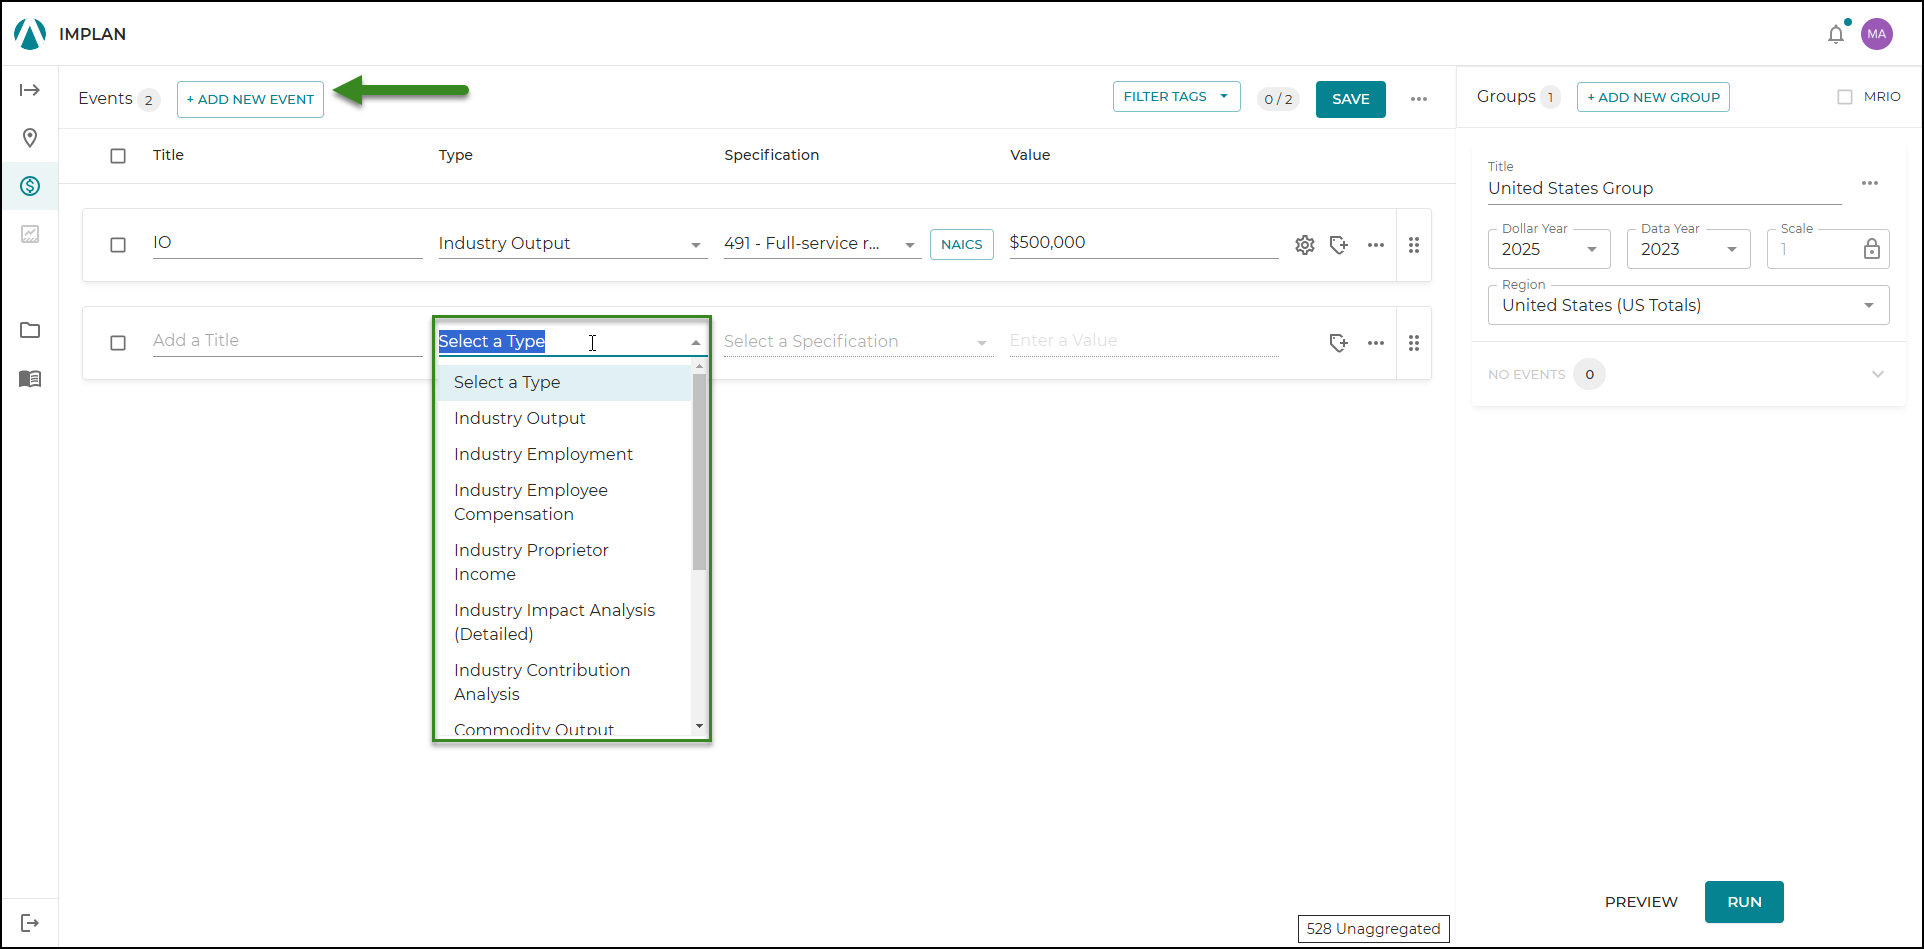Open more options for untitled event row
Image resolution: width=1924 pixels, height=949 pixels.
coord(1376,343)
